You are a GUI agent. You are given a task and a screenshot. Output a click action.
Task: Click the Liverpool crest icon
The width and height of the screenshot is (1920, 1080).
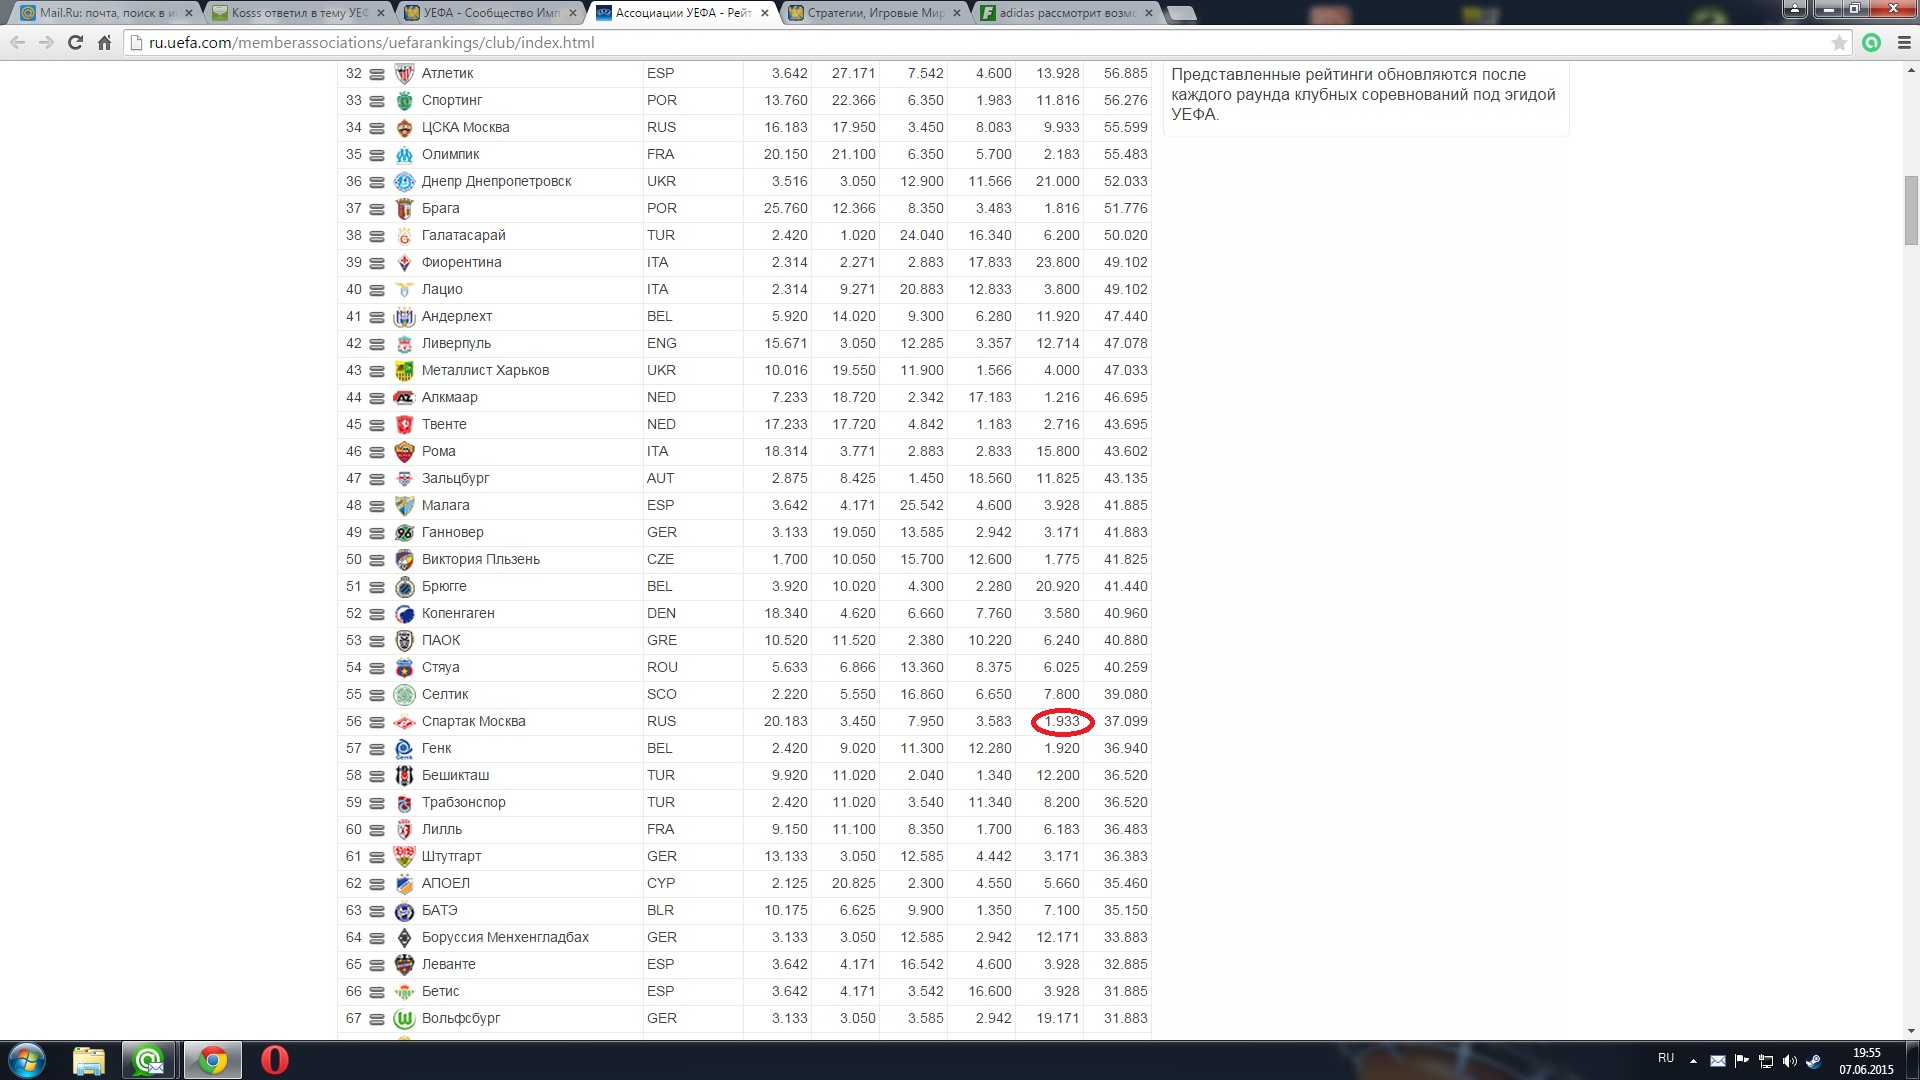[x=404, y=344]
